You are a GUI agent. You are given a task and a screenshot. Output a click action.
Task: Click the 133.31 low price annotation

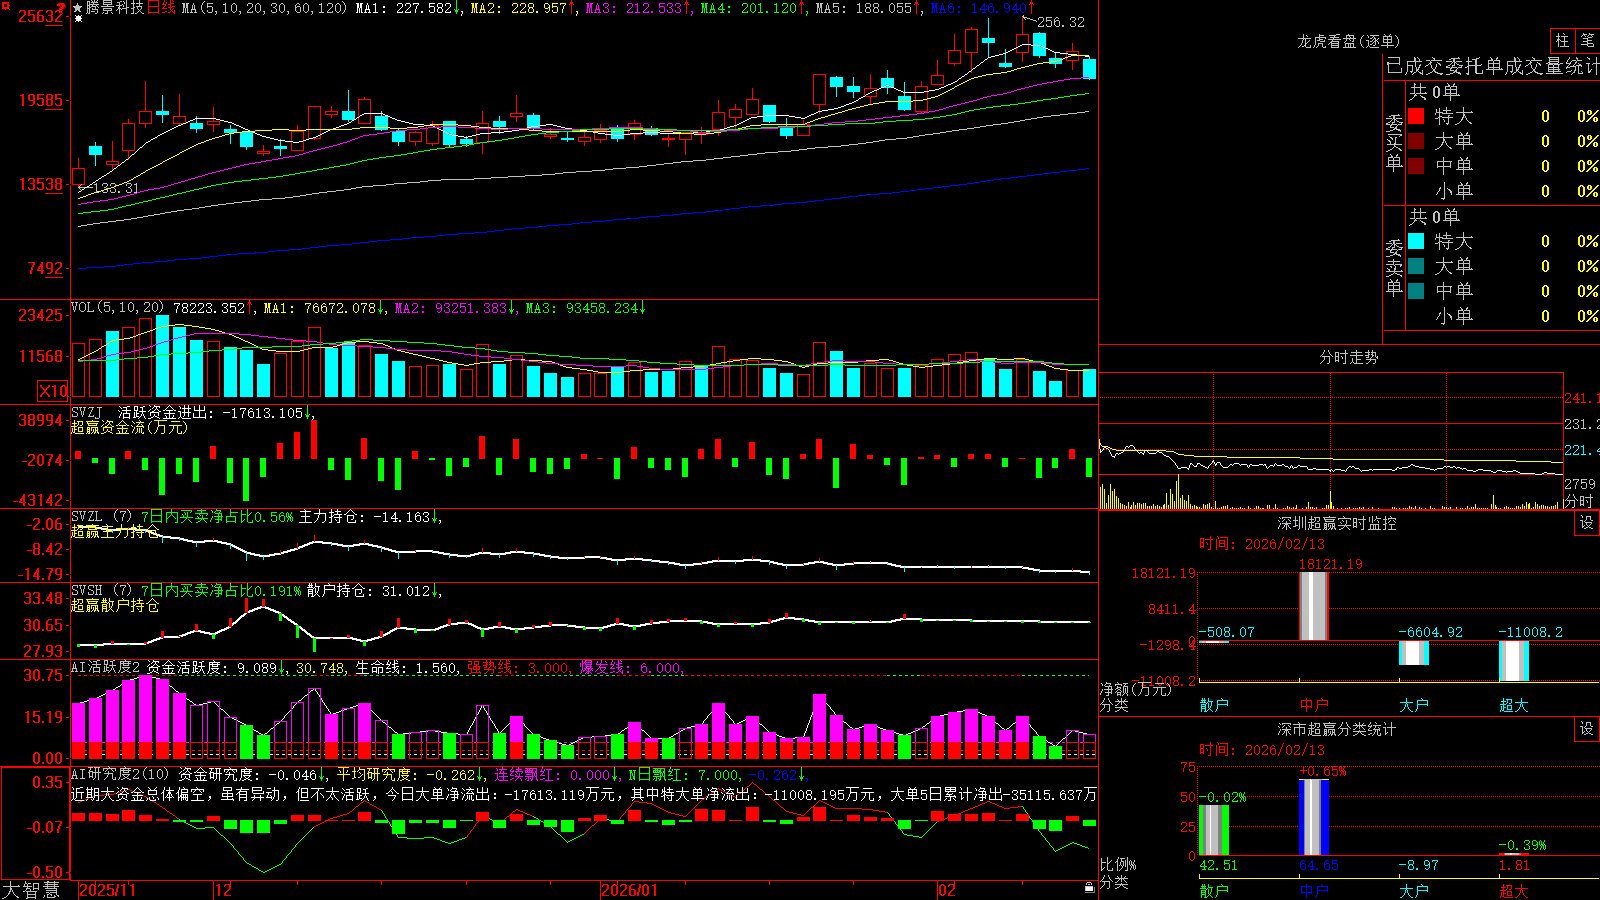point(115,188)
